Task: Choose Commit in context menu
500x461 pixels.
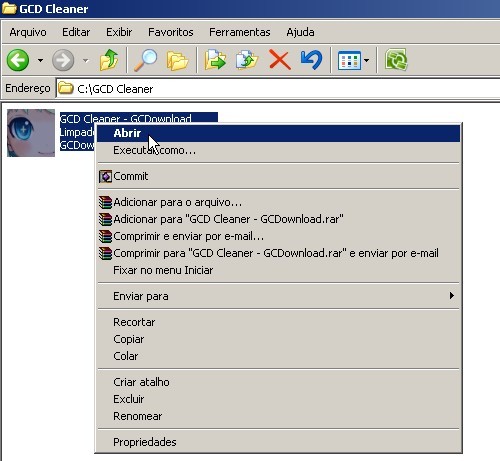Action: 278,176
